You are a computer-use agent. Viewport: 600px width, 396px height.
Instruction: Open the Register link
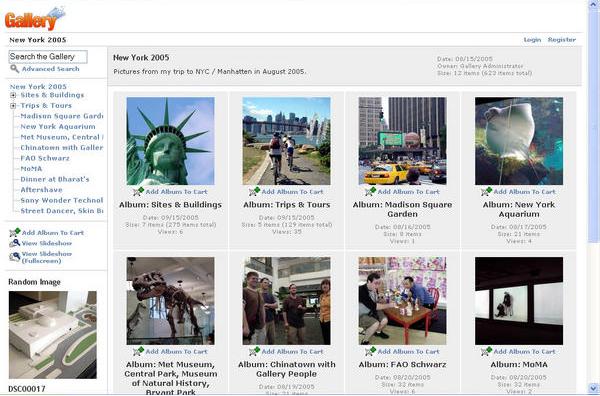tap(562, 40)
